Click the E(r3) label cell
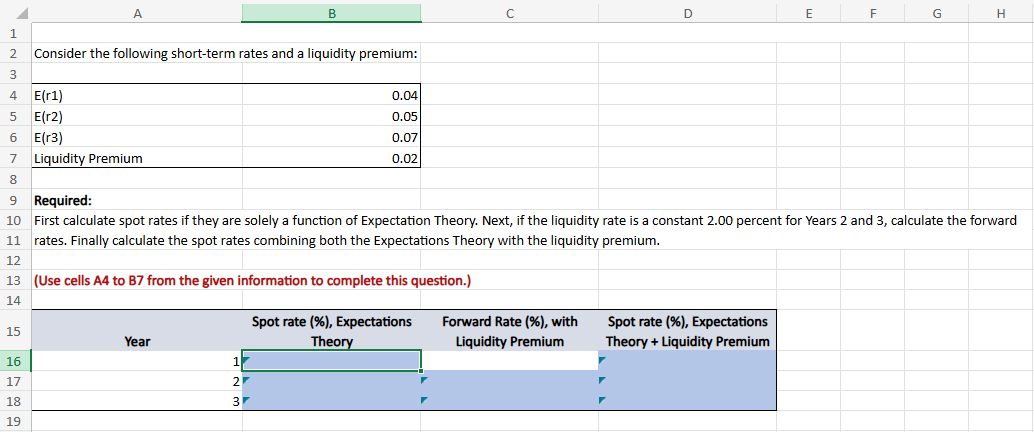The image size is (1034, 432). [x=137, y=137]
